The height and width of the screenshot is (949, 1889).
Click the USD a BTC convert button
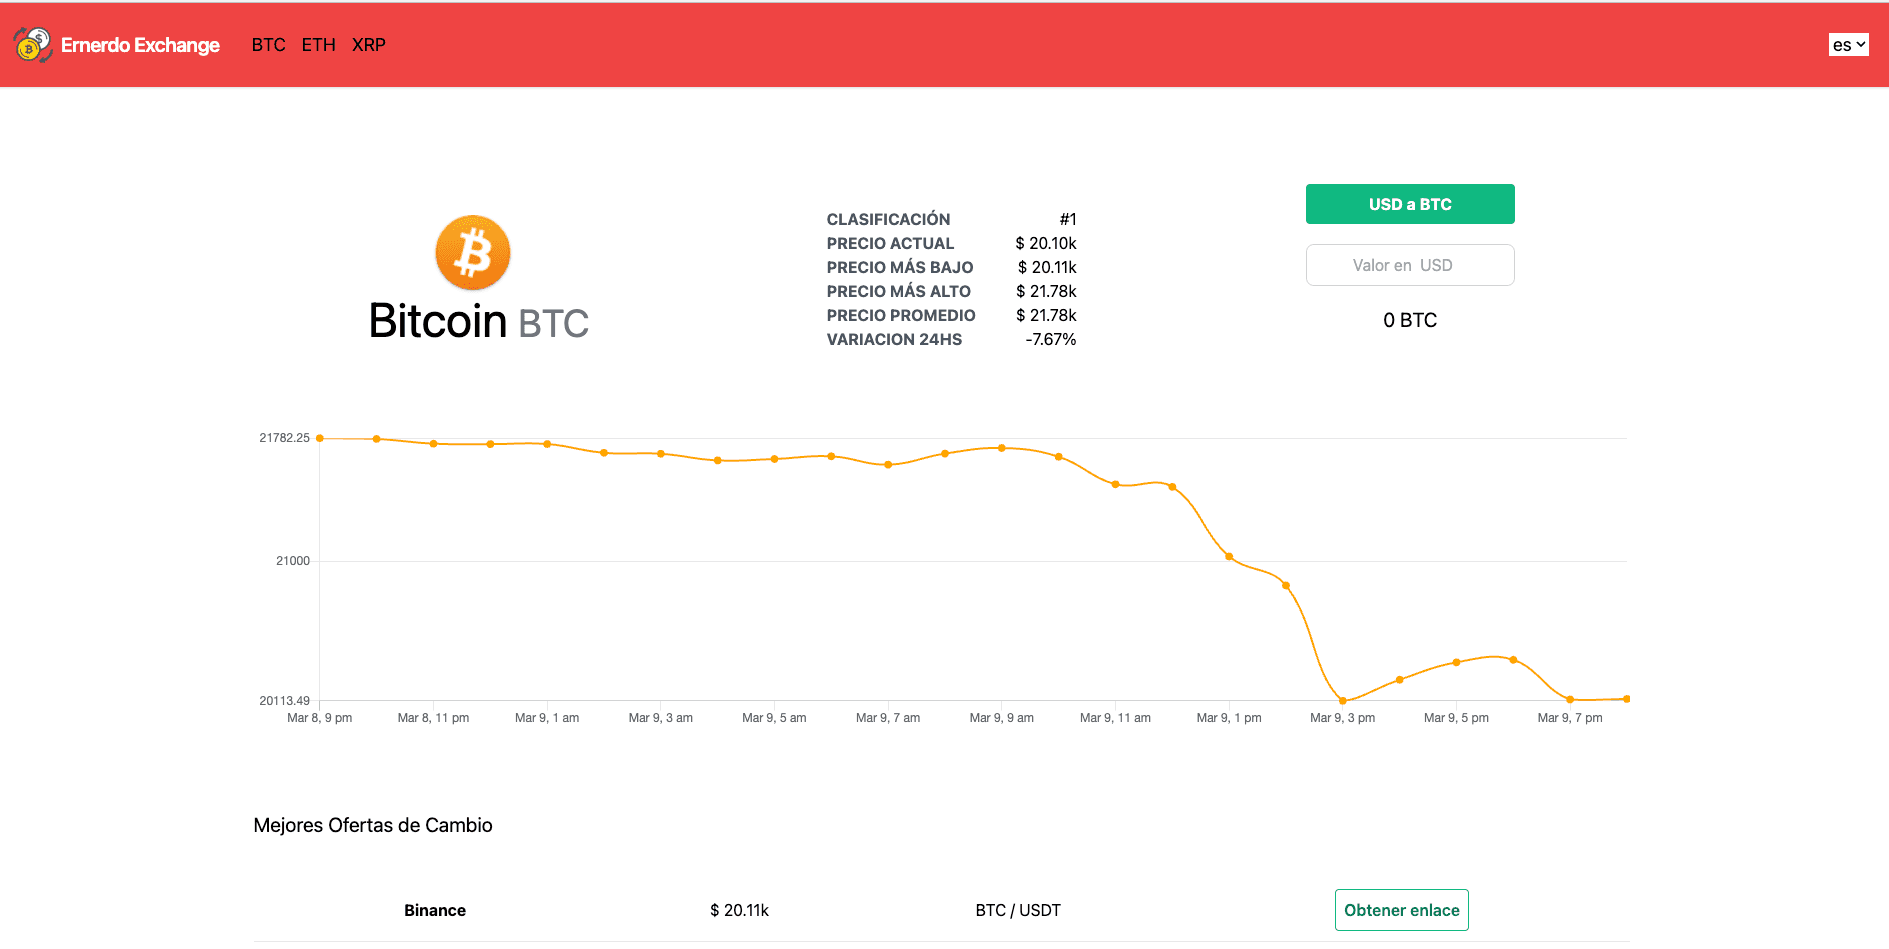pos(1410,204)
